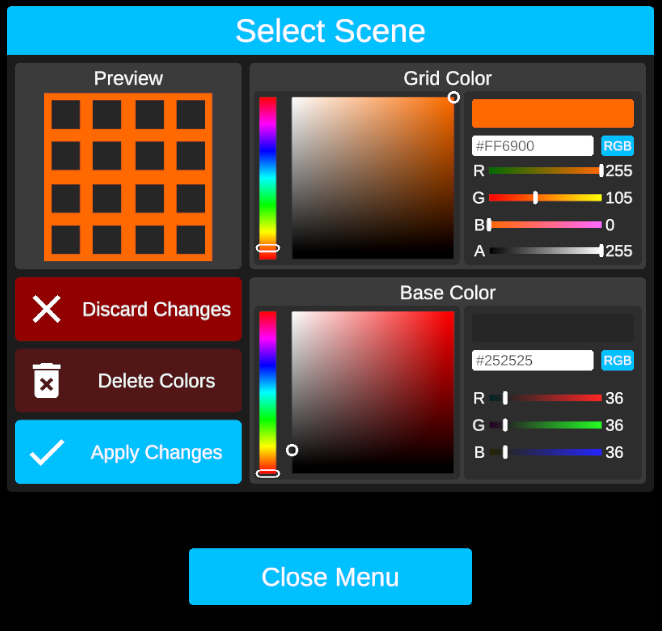
Task: Click the Delete Colors button label
Action: tap(156, 381)
